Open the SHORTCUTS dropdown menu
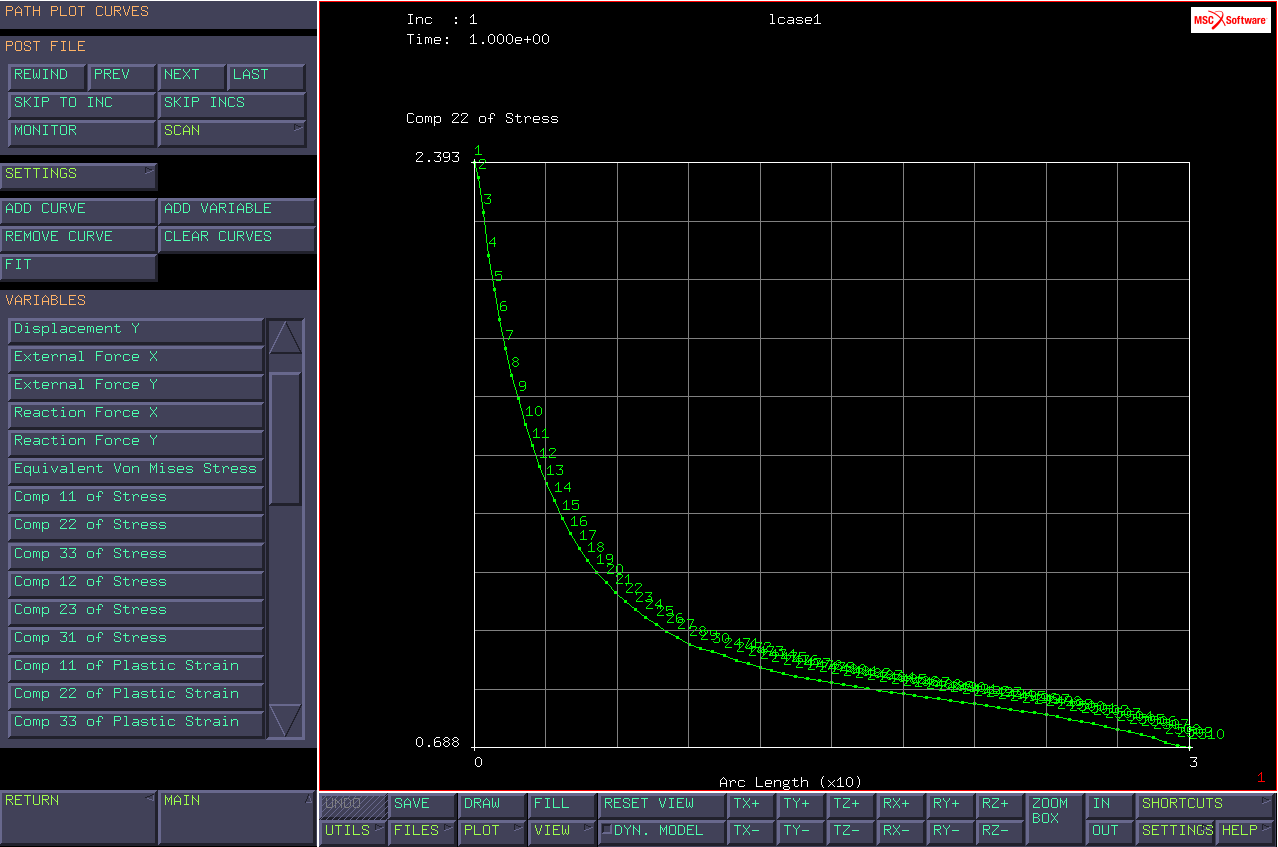The height and width of the screenshot is (847, 1278). click(x=1206, y=804)
